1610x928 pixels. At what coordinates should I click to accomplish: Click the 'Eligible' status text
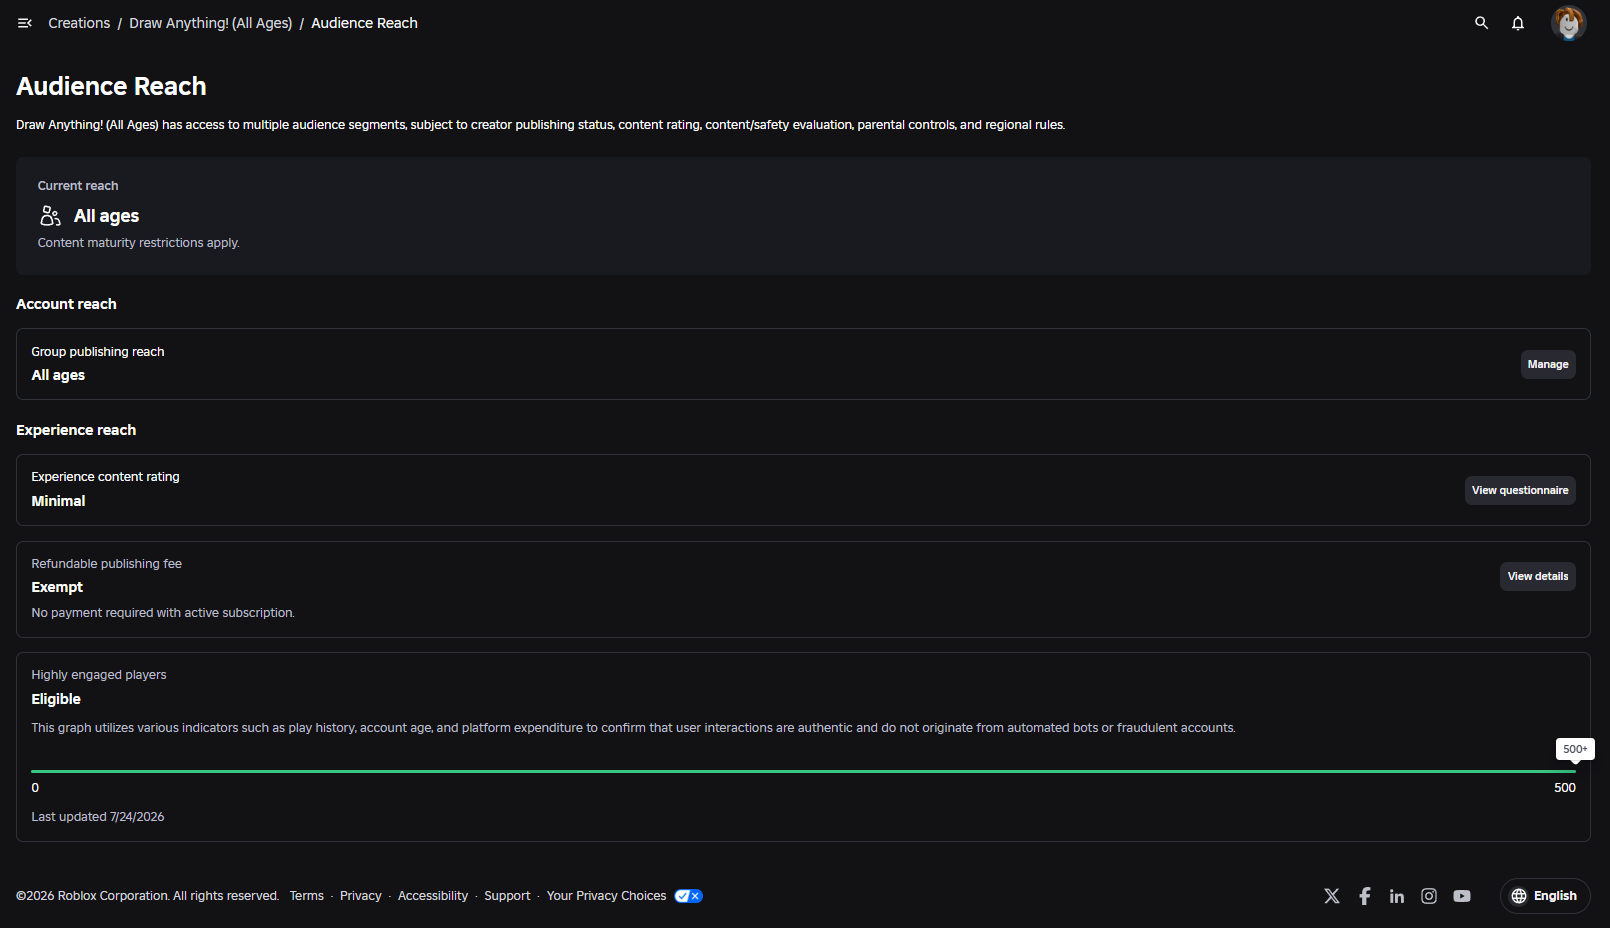56,699
